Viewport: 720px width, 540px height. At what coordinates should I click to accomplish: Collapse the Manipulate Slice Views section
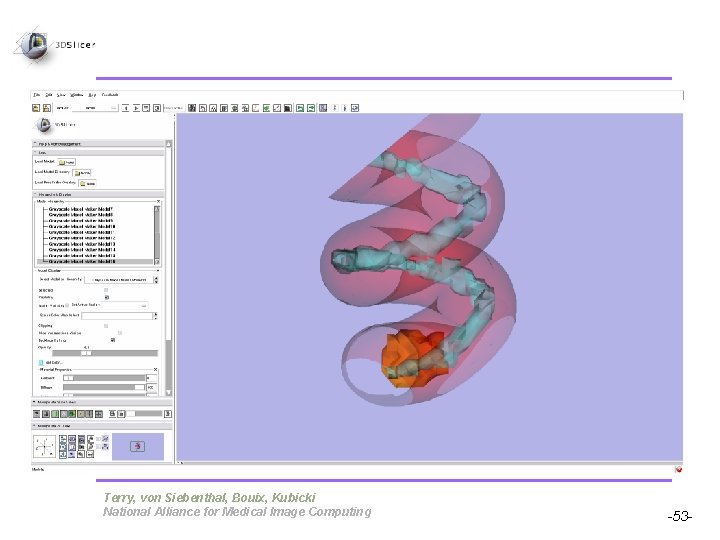point(102,402)
